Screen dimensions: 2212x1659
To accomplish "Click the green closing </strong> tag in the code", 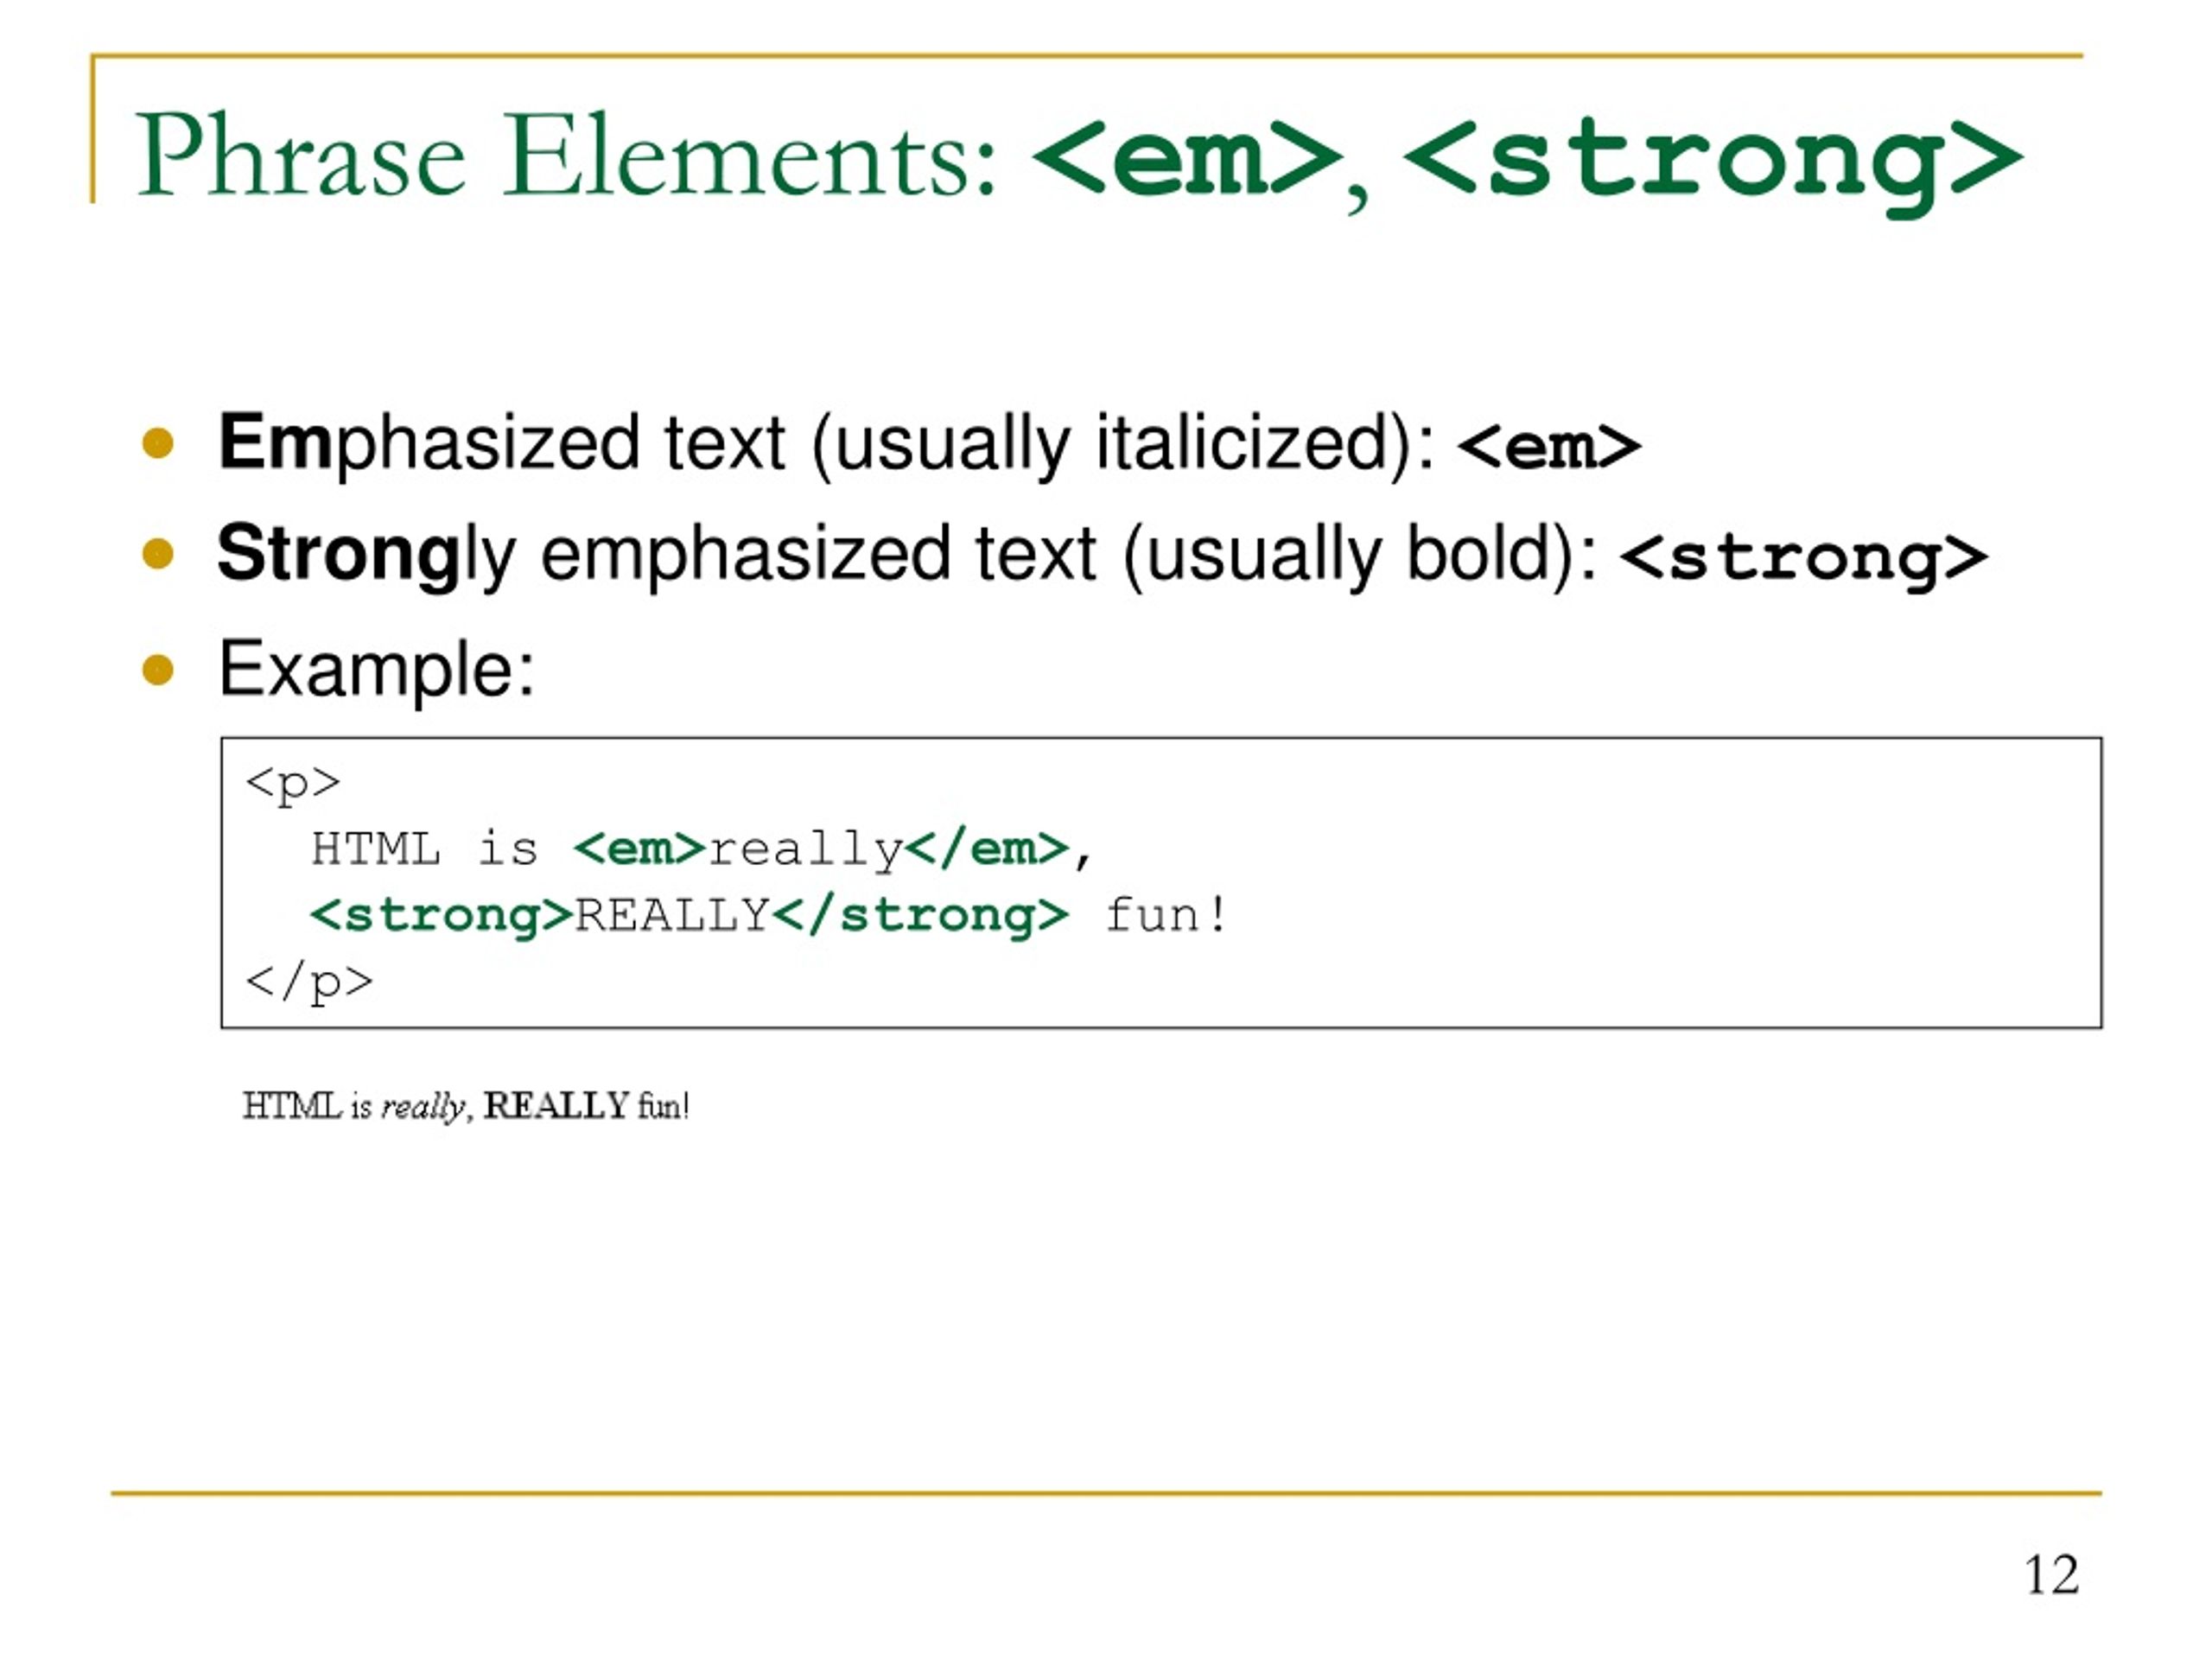I will pyautogui.click(x=921, y=916).
